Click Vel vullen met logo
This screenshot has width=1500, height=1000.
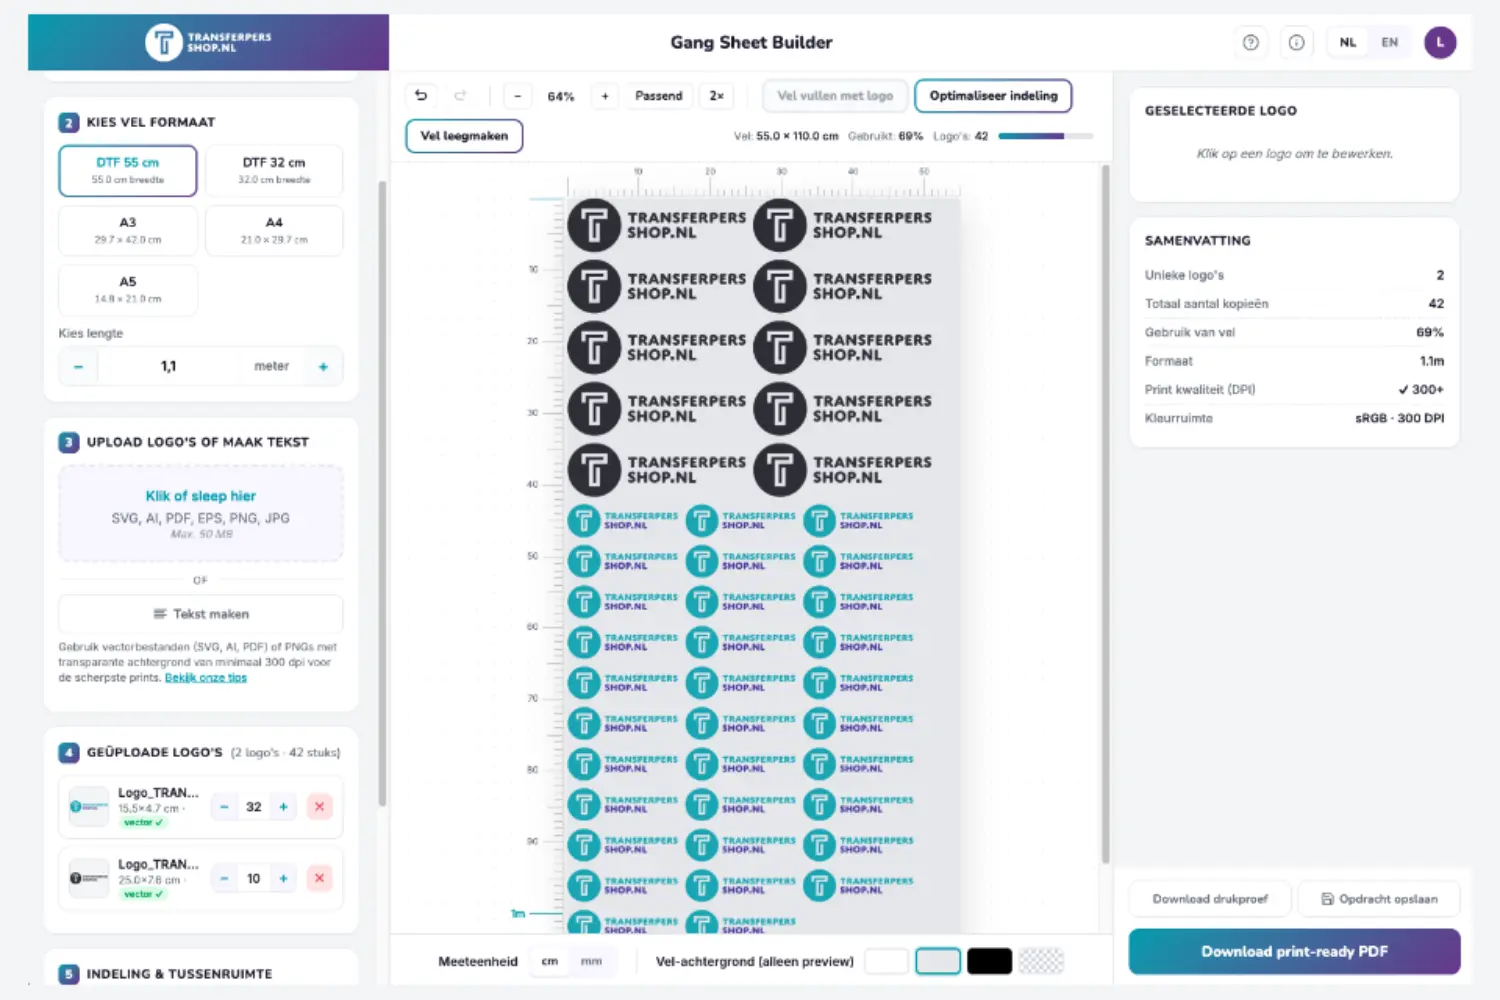point(835,96)
